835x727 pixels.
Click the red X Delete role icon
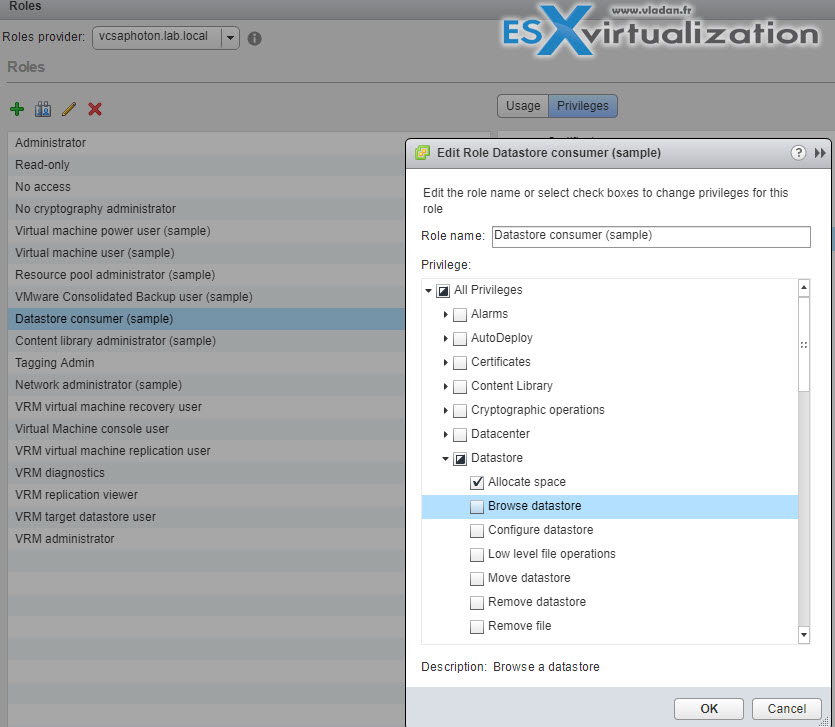95,109
